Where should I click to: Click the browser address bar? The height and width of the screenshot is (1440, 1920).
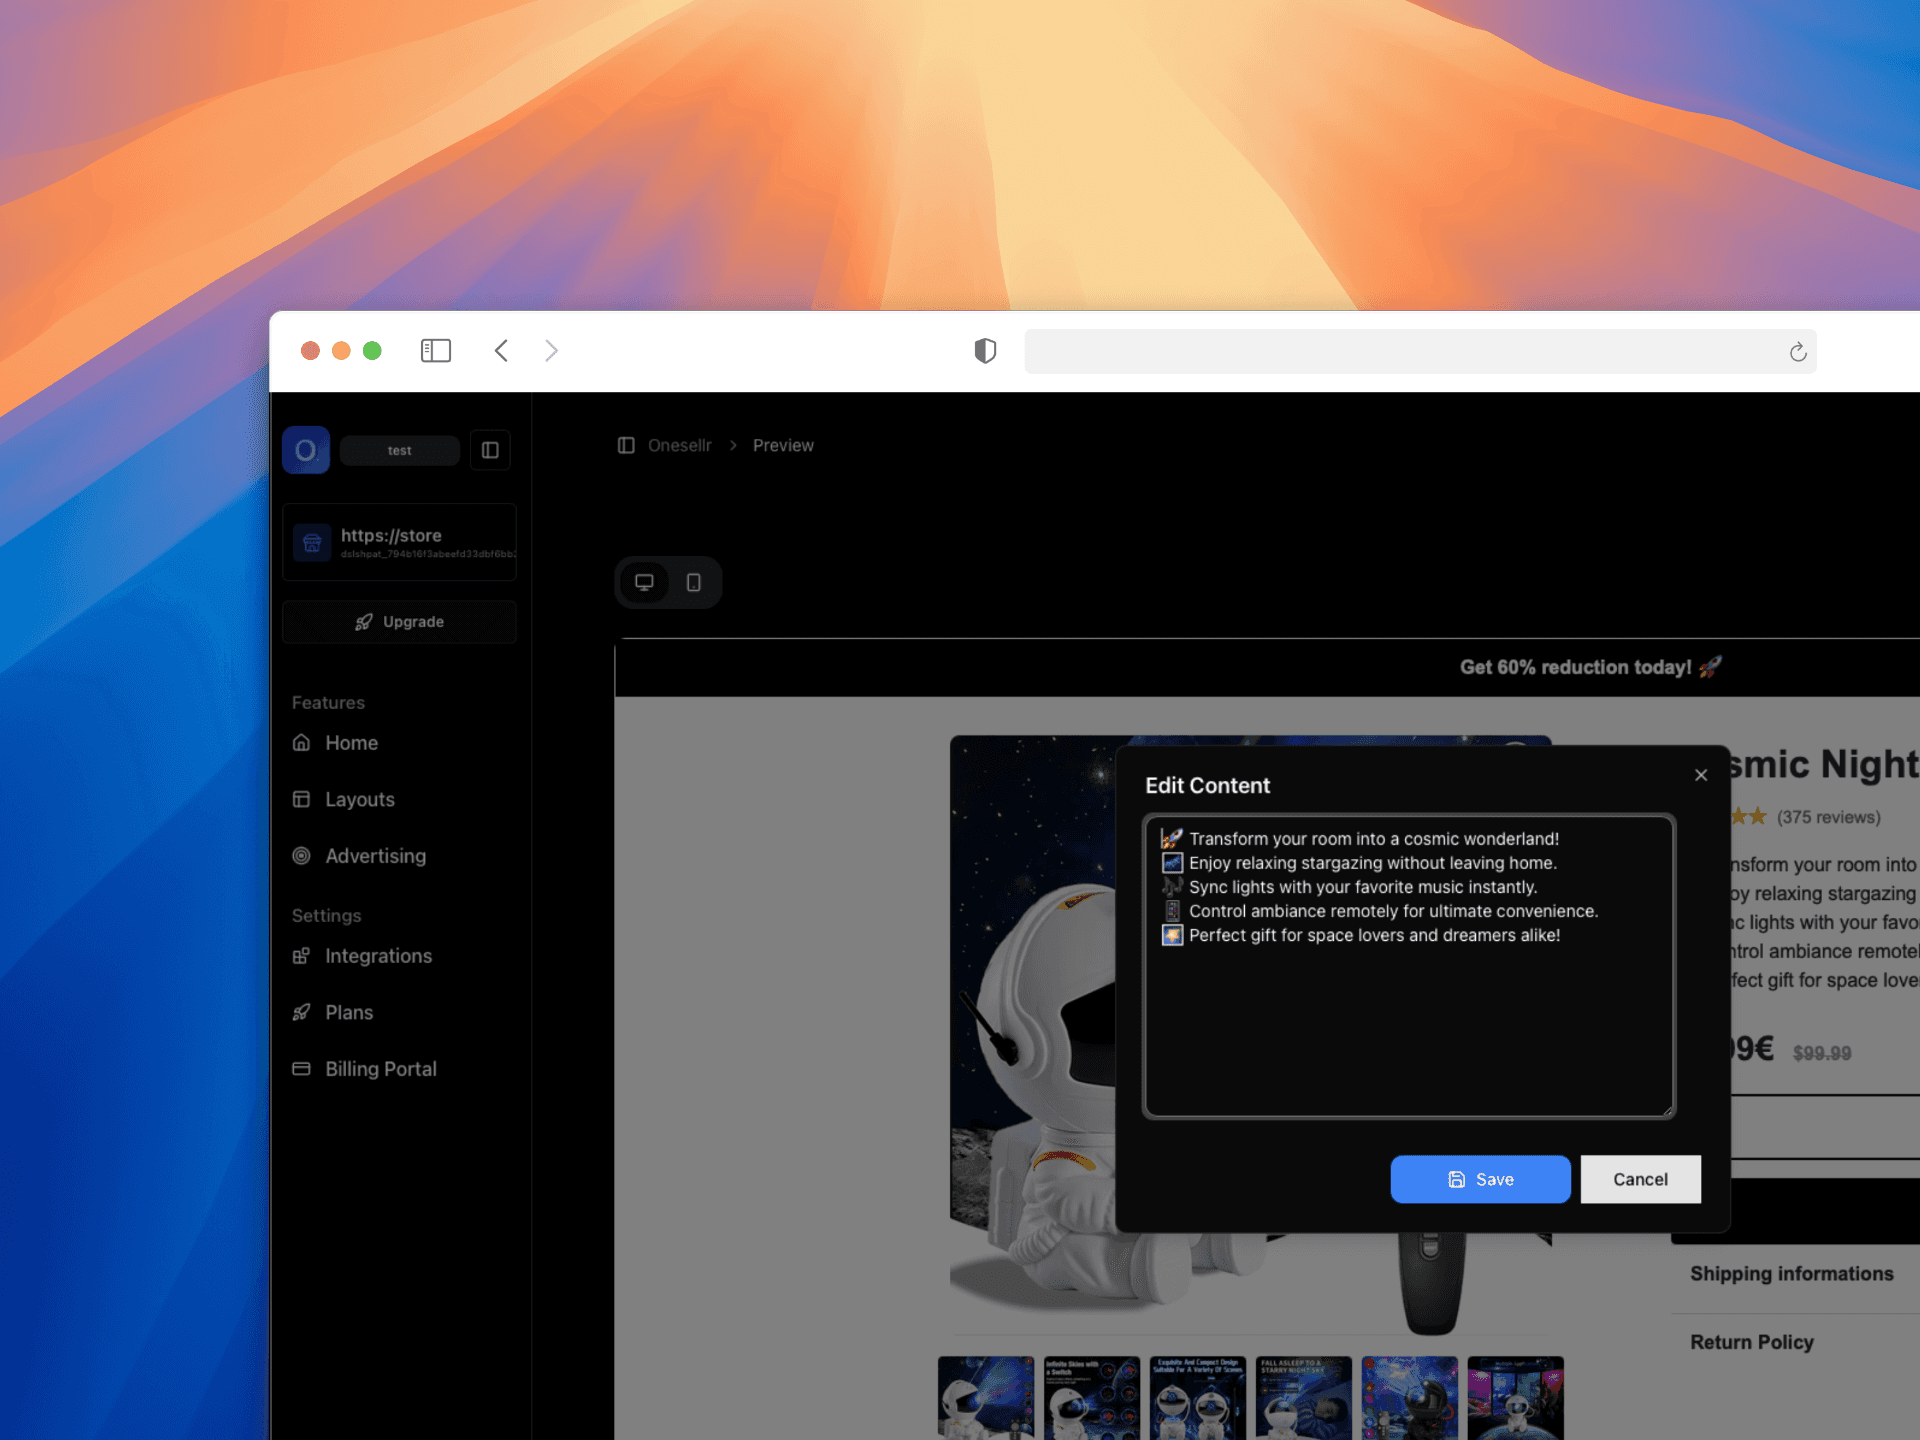tap(1420, 352)
